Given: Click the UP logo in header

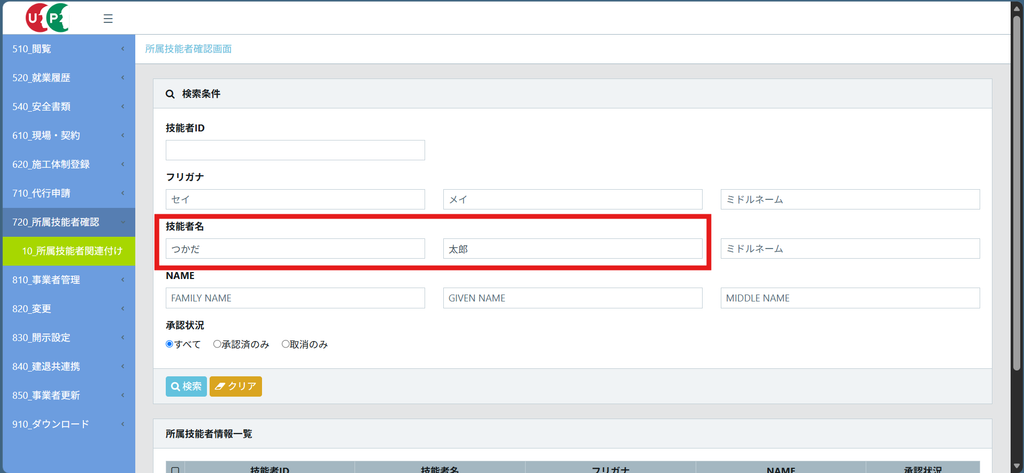Looking at the screenshot, I should [x=47, y=18].
